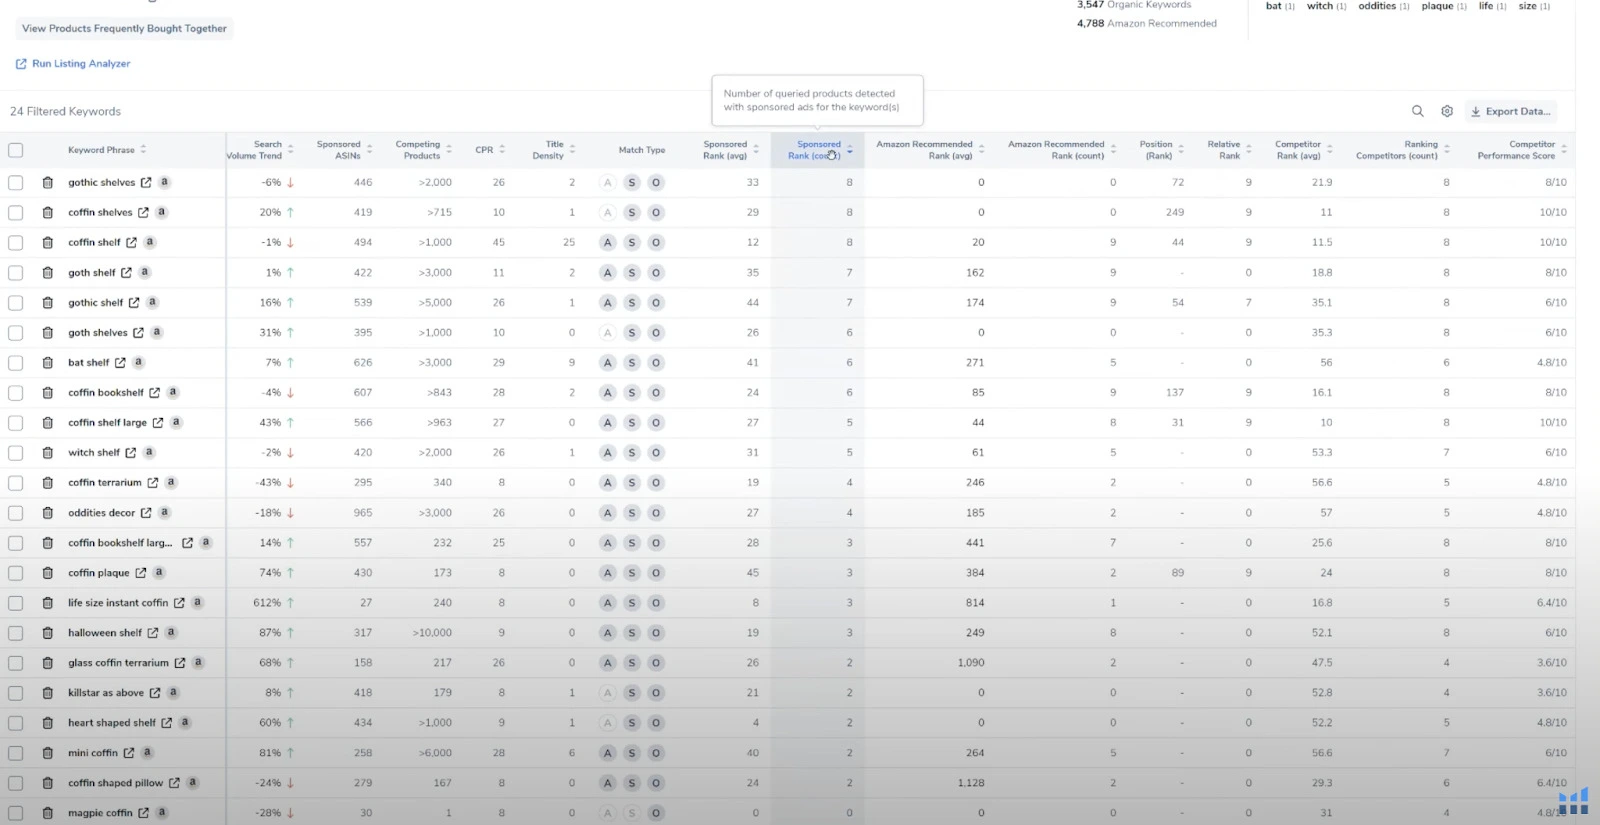This screenshot has width=1600, height=825.
Task: Click trash icon for 'witch shelf' row
Action: [47, 453]
